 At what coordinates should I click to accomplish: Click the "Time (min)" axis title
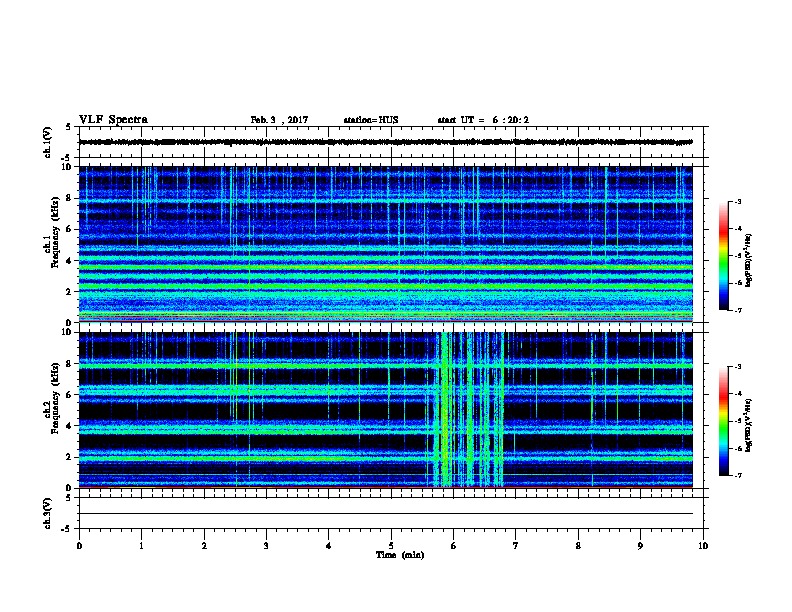(x=400, y=555)
